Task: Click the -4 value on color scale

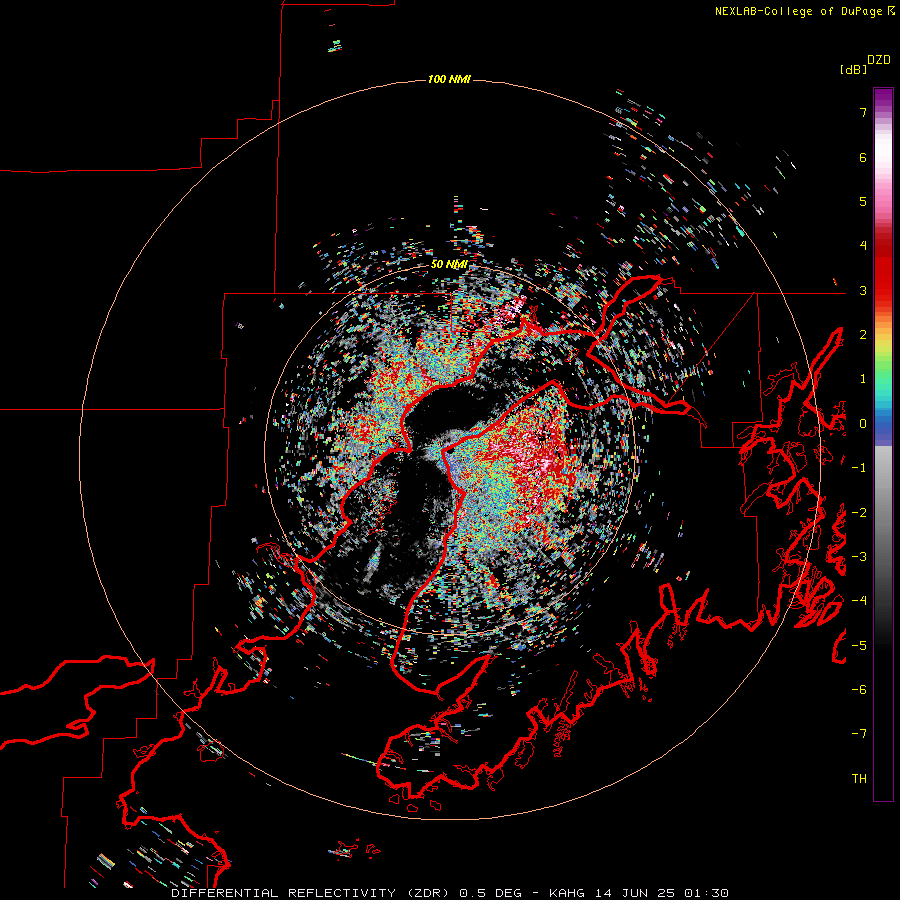Action: tap(859, 601)
